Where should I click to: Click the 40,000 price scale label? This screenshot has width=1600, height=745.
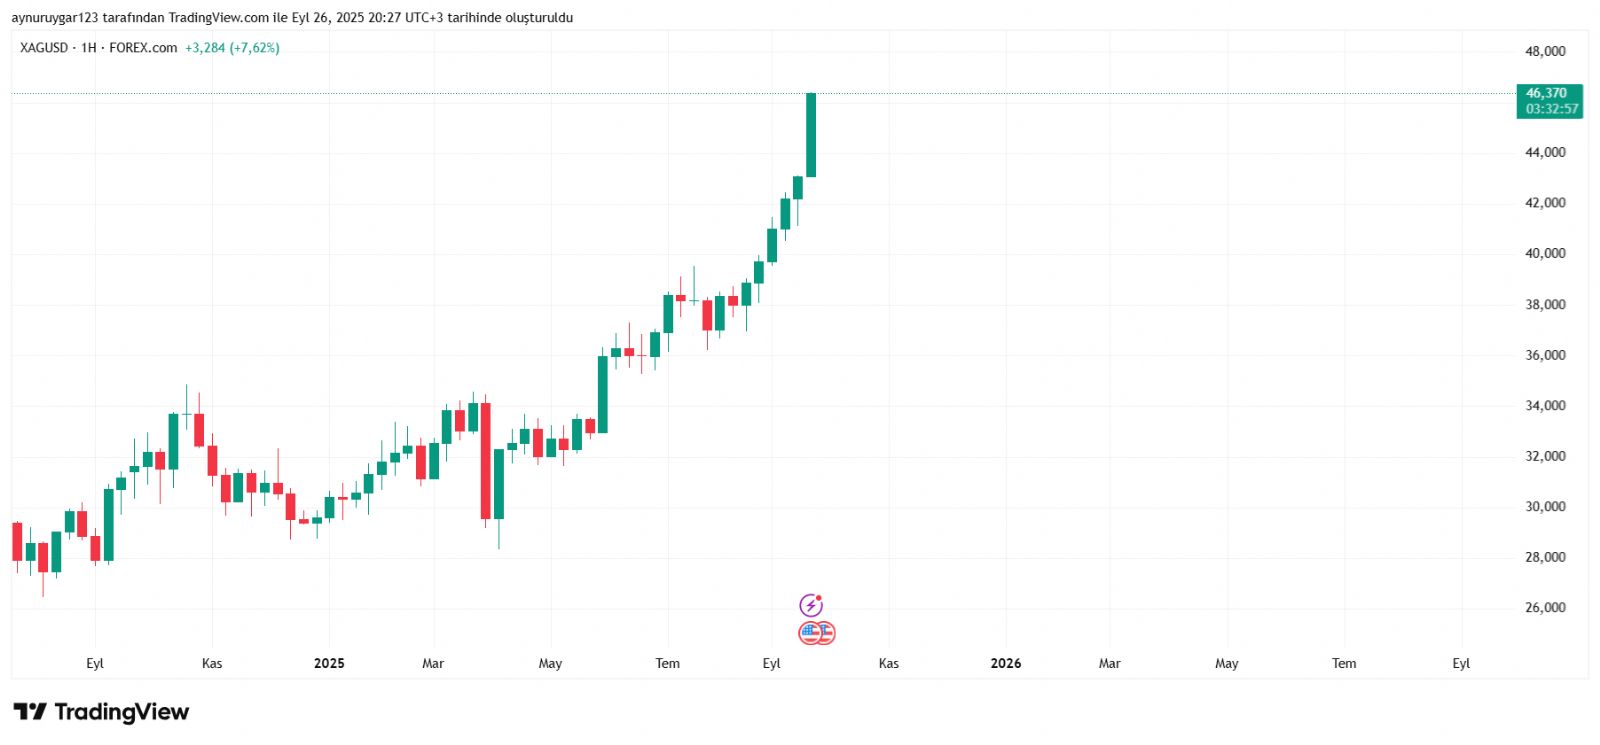coord(1545,253)
